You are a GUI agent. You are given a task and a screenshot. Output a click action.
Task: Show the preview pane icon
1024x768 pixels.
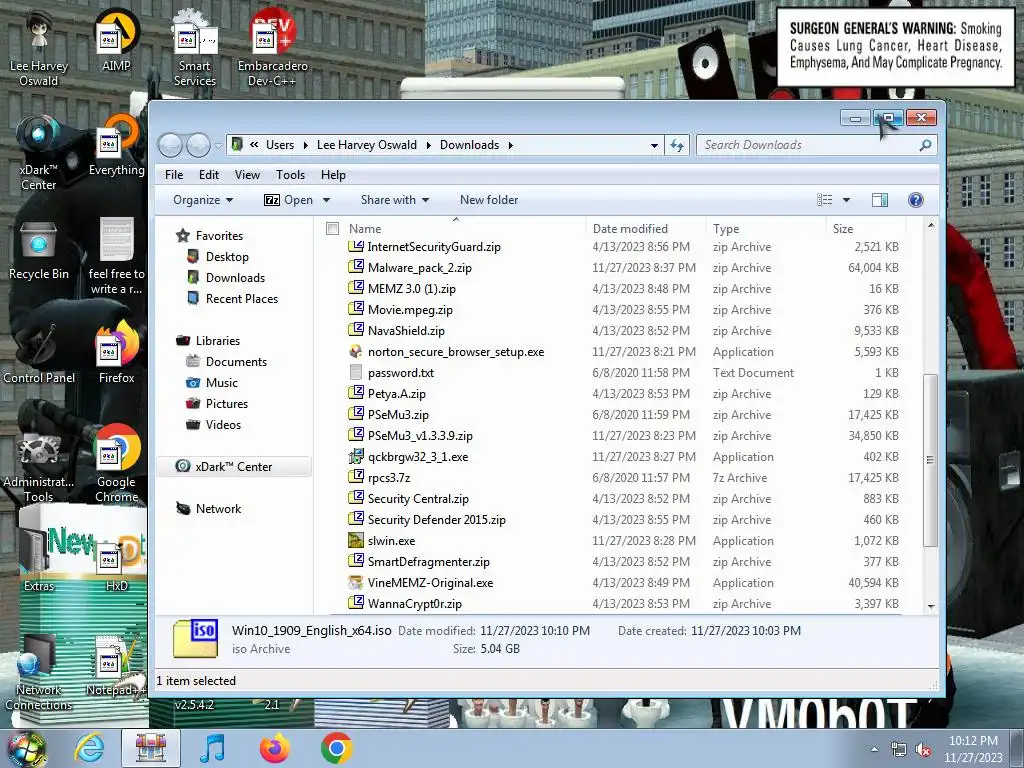click(x=880, y=200)
